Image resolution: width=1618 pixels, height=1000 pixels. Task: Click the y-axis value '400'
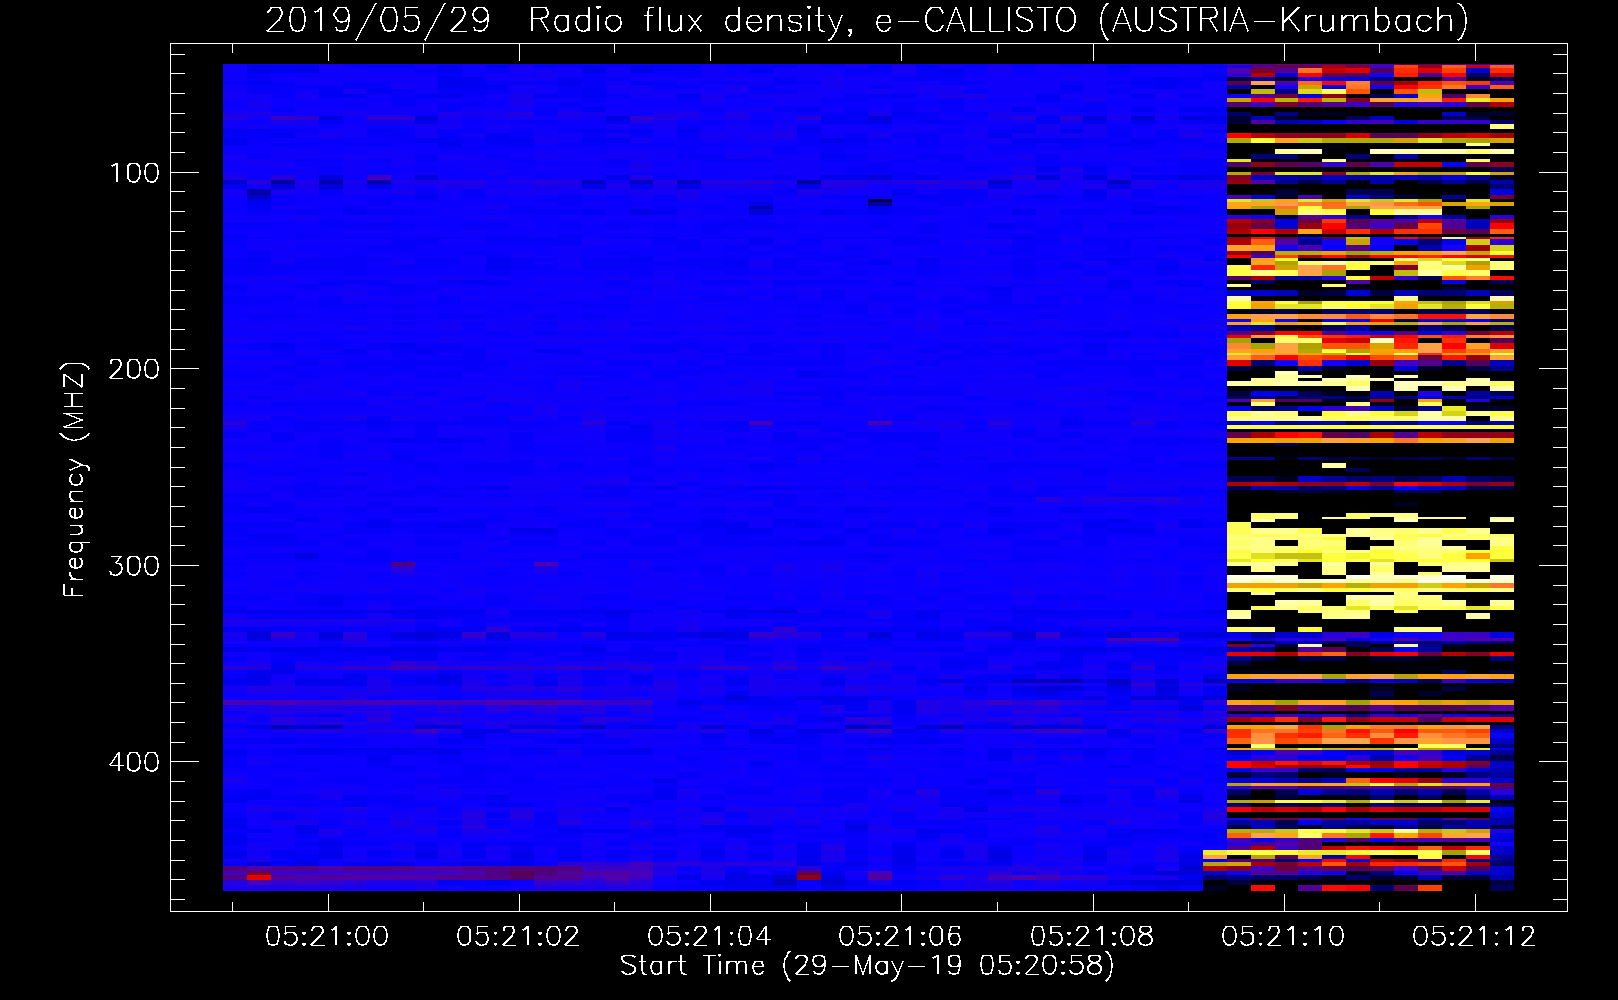pyautogui.click(x=134, y=762)
